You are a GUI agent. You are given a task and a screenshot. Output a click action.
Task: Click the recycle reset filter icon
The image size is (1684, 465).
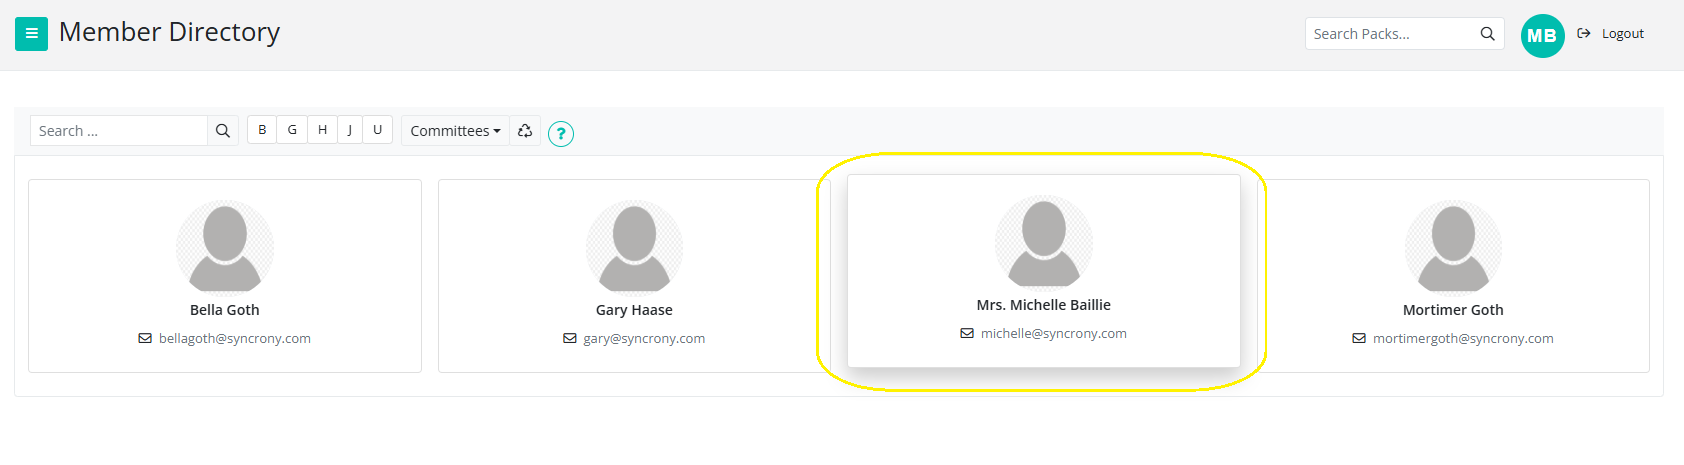point(525,131)
